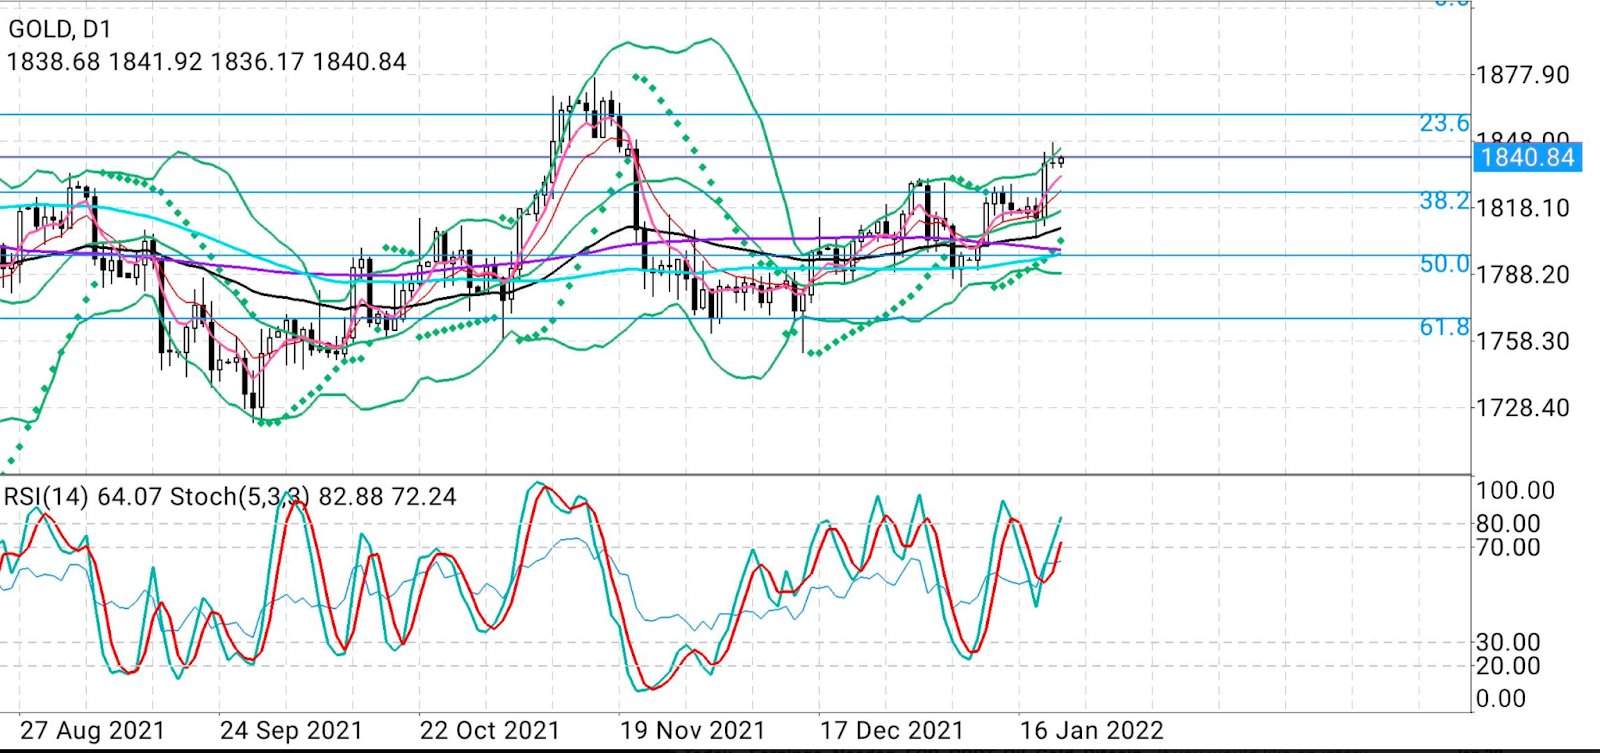Click Fibonacci level label 61.8
This screenshot has width=1600, height=753.
tap(1445, 327)
